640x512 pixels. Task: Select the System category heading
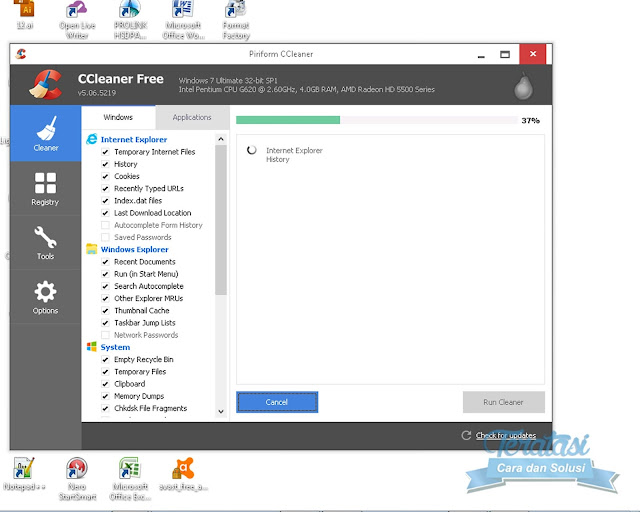pos(115,347)
